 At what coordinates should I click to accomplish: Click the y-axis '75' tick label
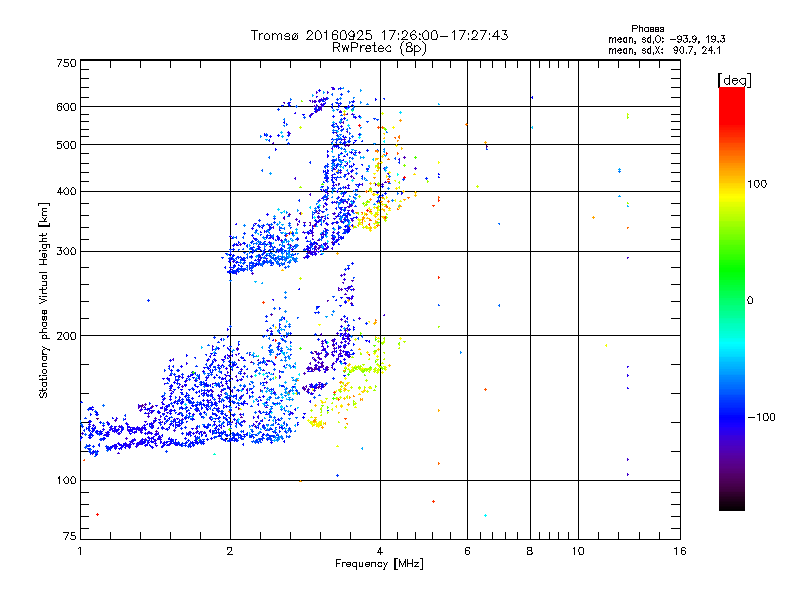point(70,536)
